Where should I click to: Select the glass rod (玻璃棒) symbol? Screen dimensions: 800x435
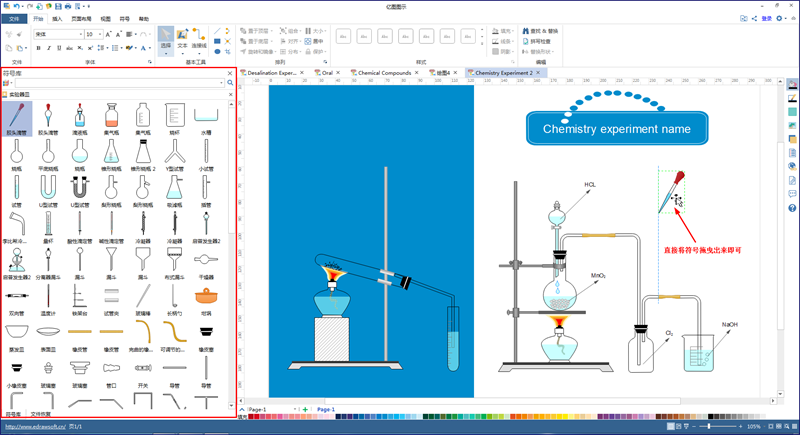(143, 296)
